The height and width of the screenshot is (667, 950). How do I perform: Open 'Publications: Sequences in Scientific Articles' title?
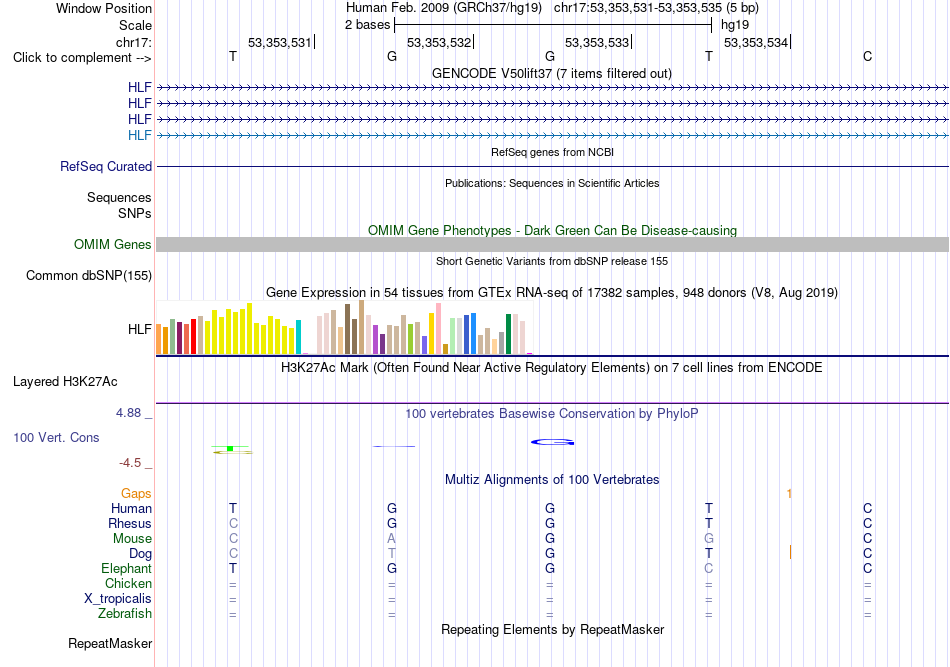pos(552,183)
